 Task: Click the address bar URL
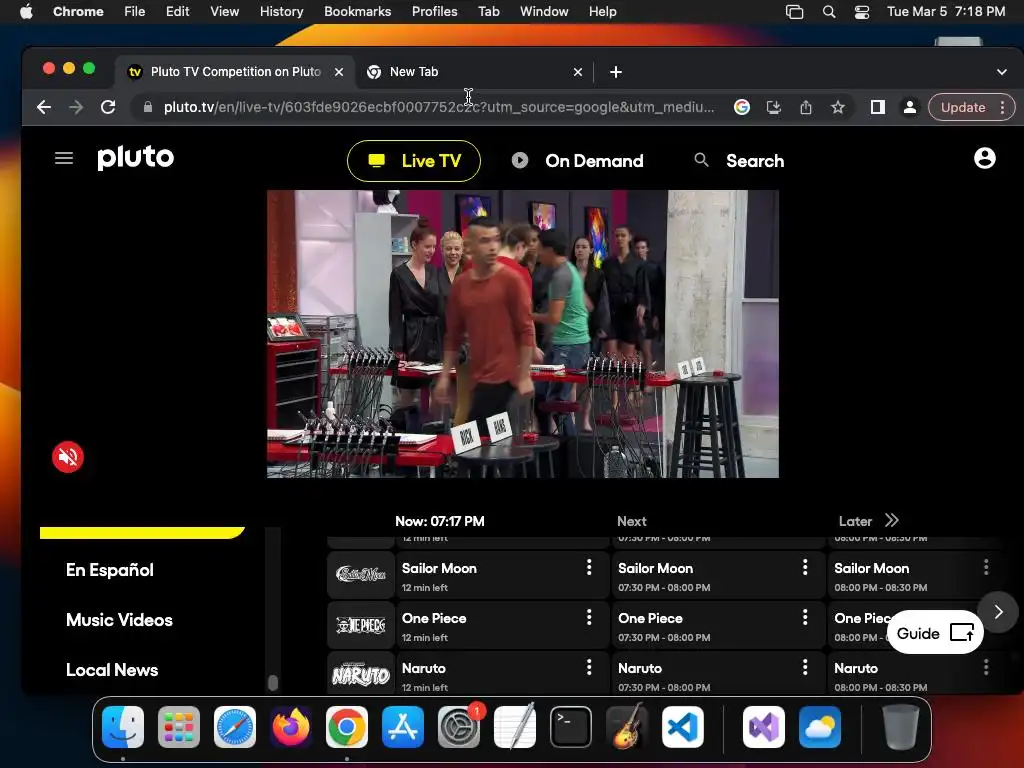[439, 107]
